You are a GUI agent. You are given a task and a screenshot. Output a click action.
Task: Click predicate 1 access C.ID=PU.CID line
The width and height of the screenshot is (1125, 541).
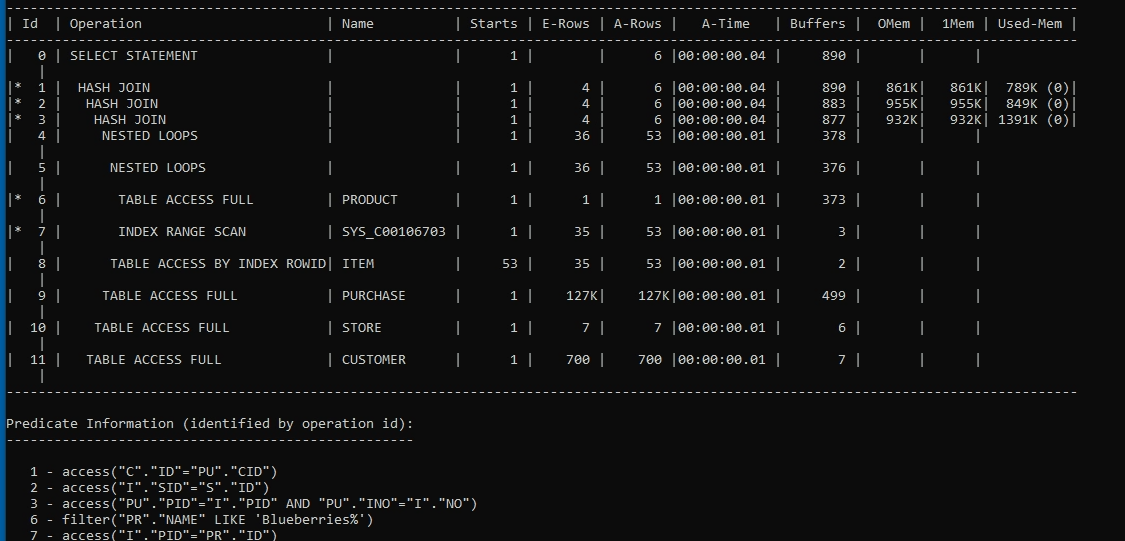(x=154, y=471)
